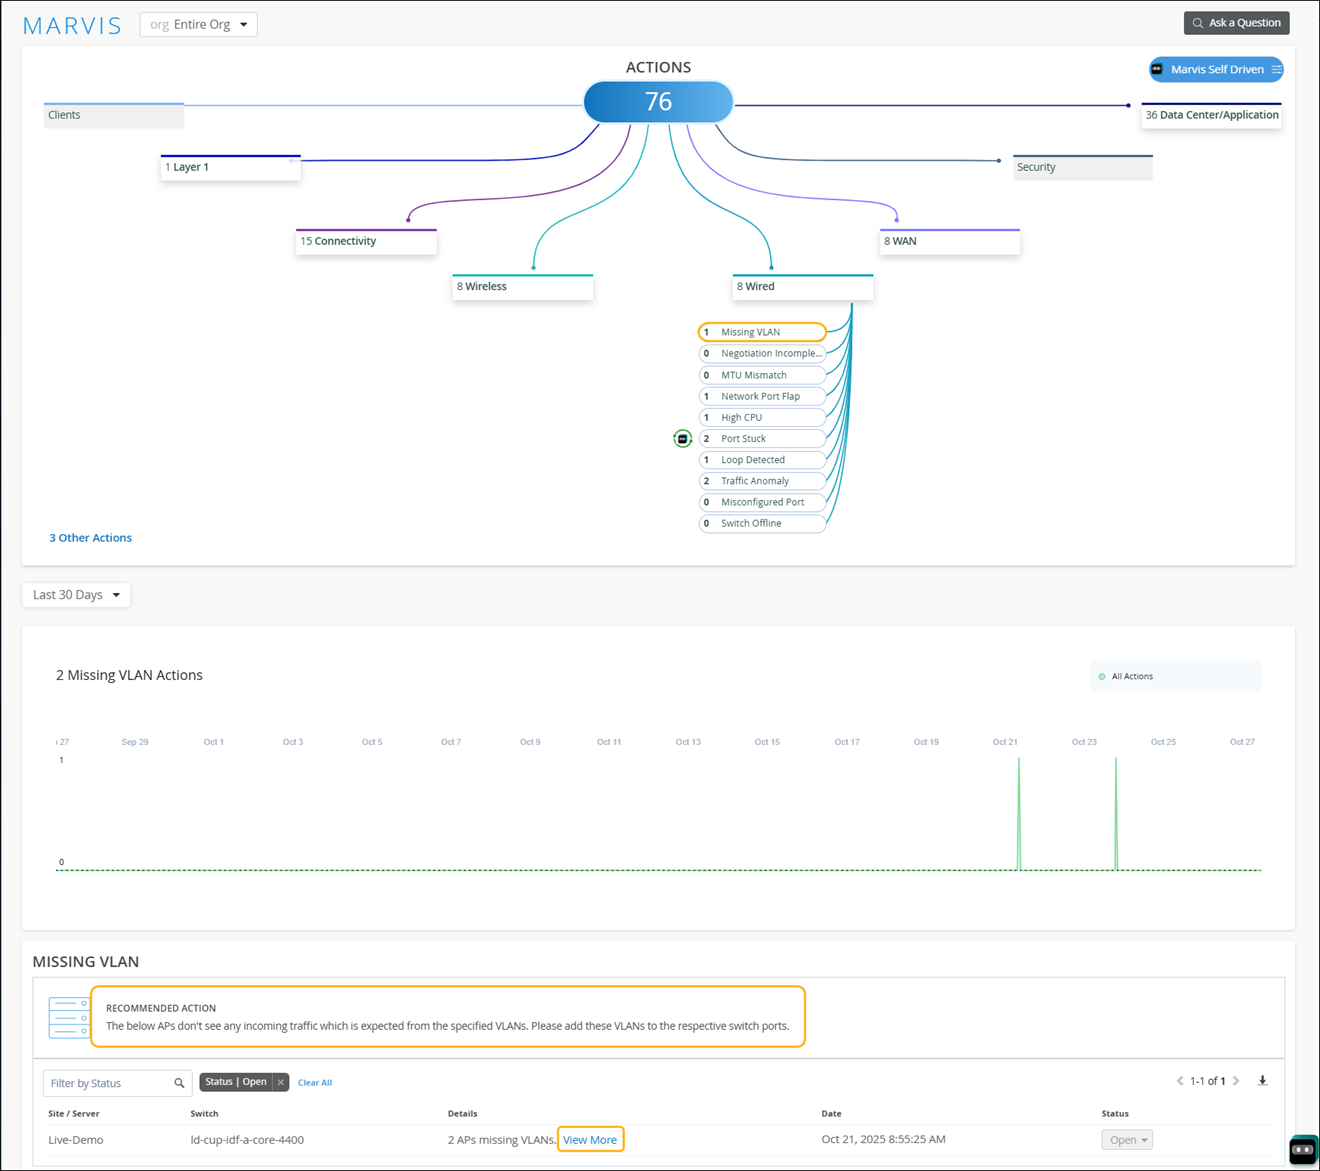Image resolution: width=1320 pixels, height=1171 pixels.
Task: Select the Port Stuck action
Action: tap(762, 438)
